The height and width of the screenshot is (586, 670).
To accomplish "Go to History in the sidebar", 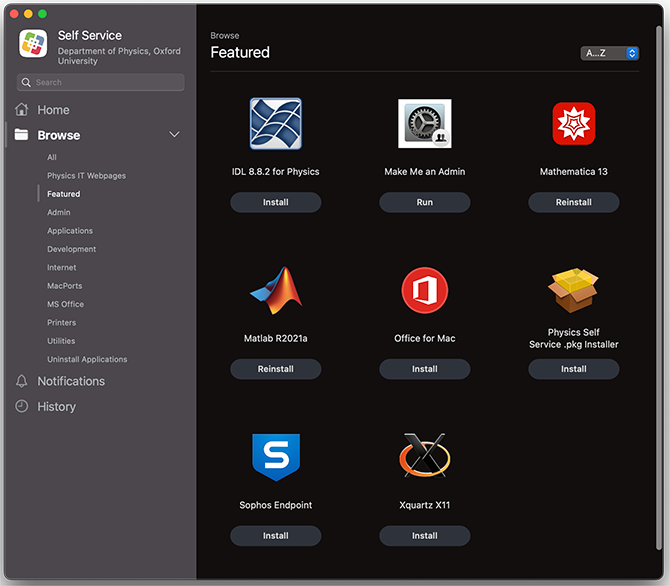I will click(x=56, y=407).
